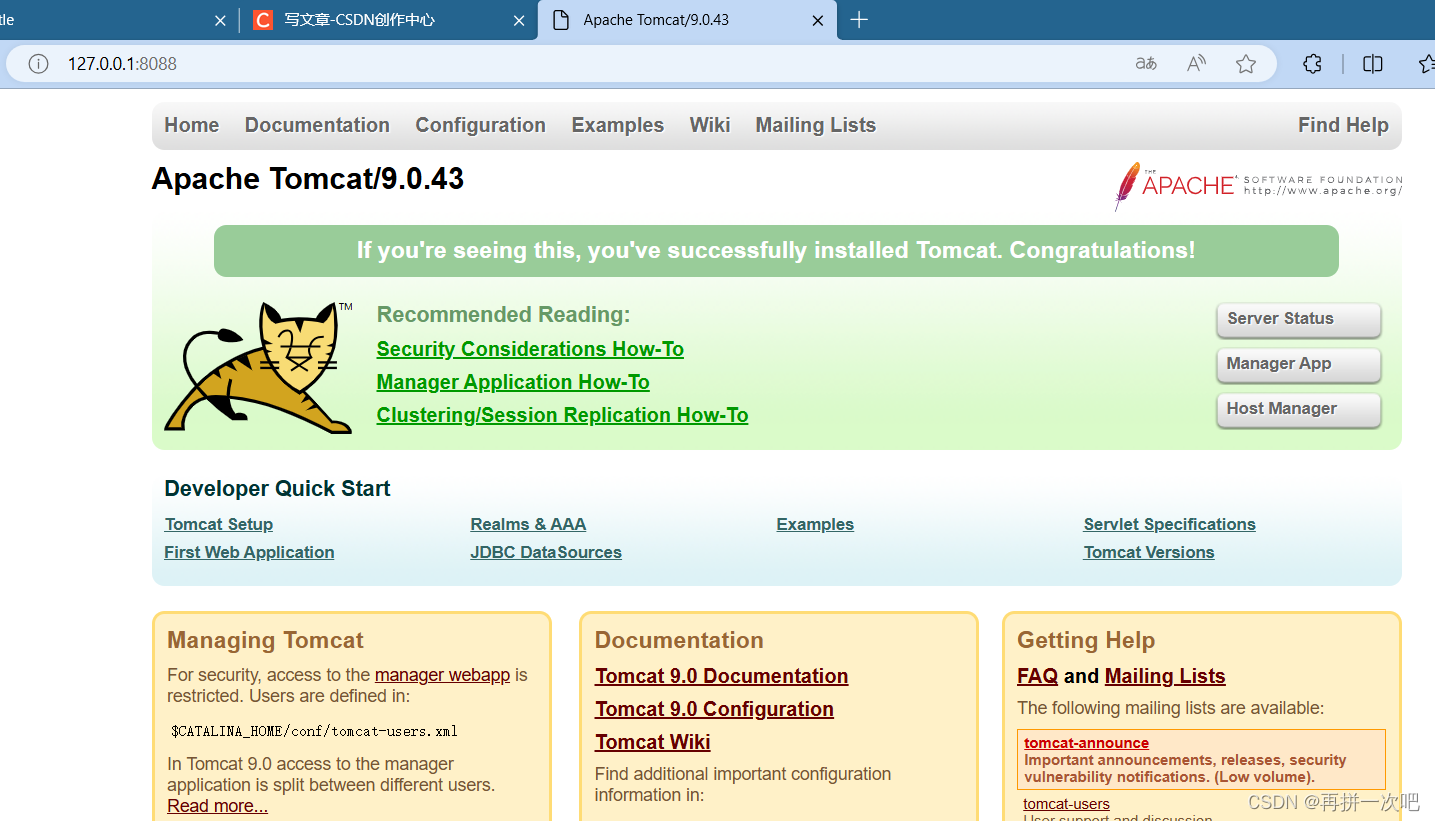Add page to favorites with star icon
The height and width of the screenshot is (821, 1435).
1245,64
